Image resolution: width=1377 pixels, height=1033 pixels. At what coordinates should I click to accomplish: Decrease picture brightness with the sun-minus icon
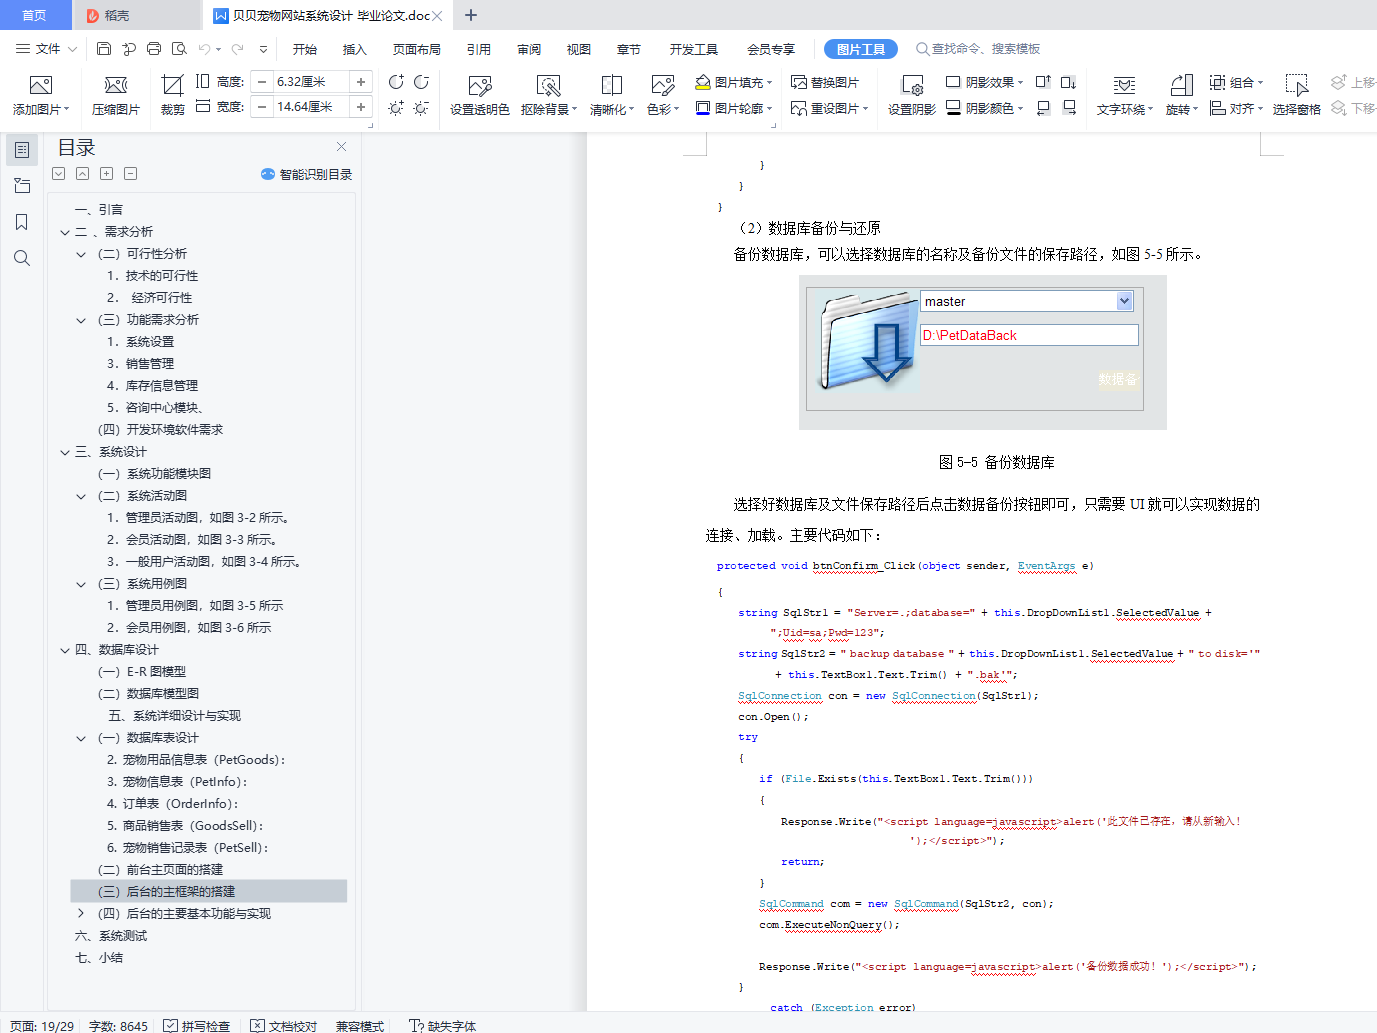tap(421, 107)
